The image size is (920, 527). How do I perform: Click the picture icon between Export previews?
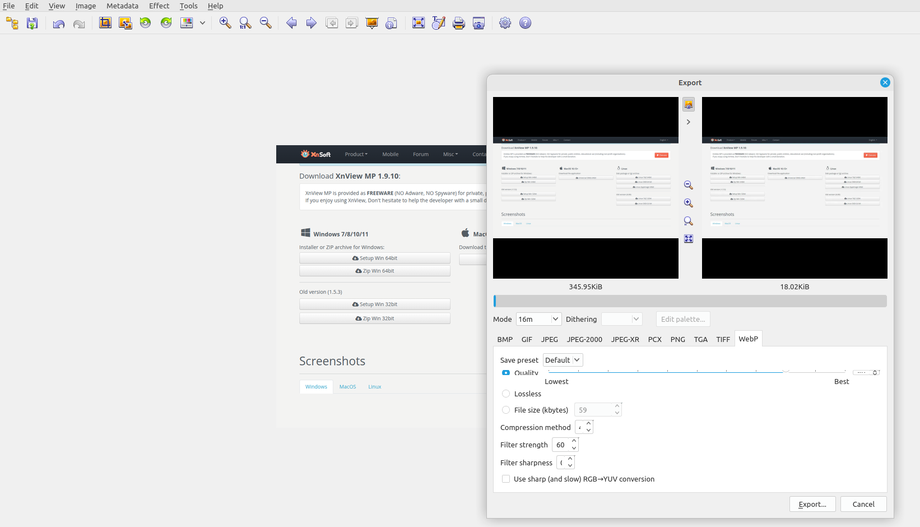689,104
